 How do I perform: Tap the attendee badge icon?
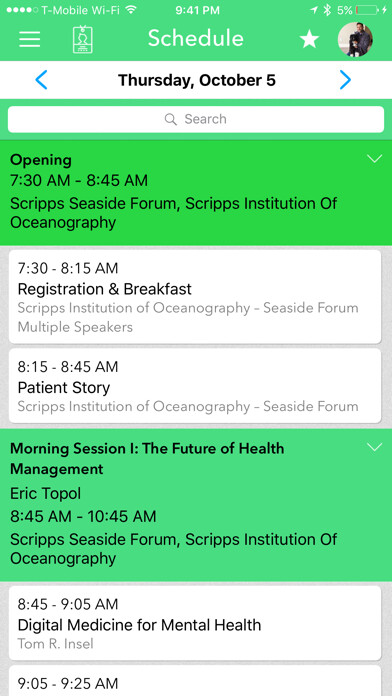83,40
